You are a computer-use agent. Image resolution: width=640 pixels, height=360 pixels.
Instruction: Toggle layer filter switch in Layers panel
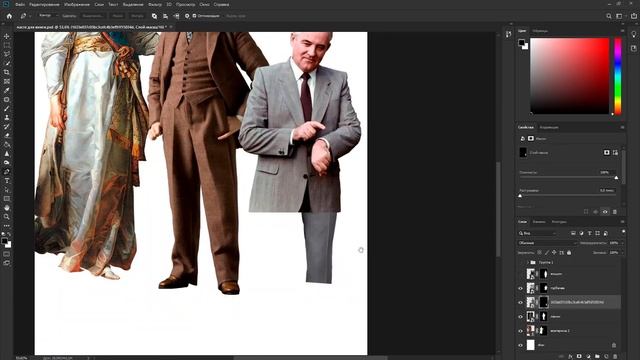coord(623,231)
